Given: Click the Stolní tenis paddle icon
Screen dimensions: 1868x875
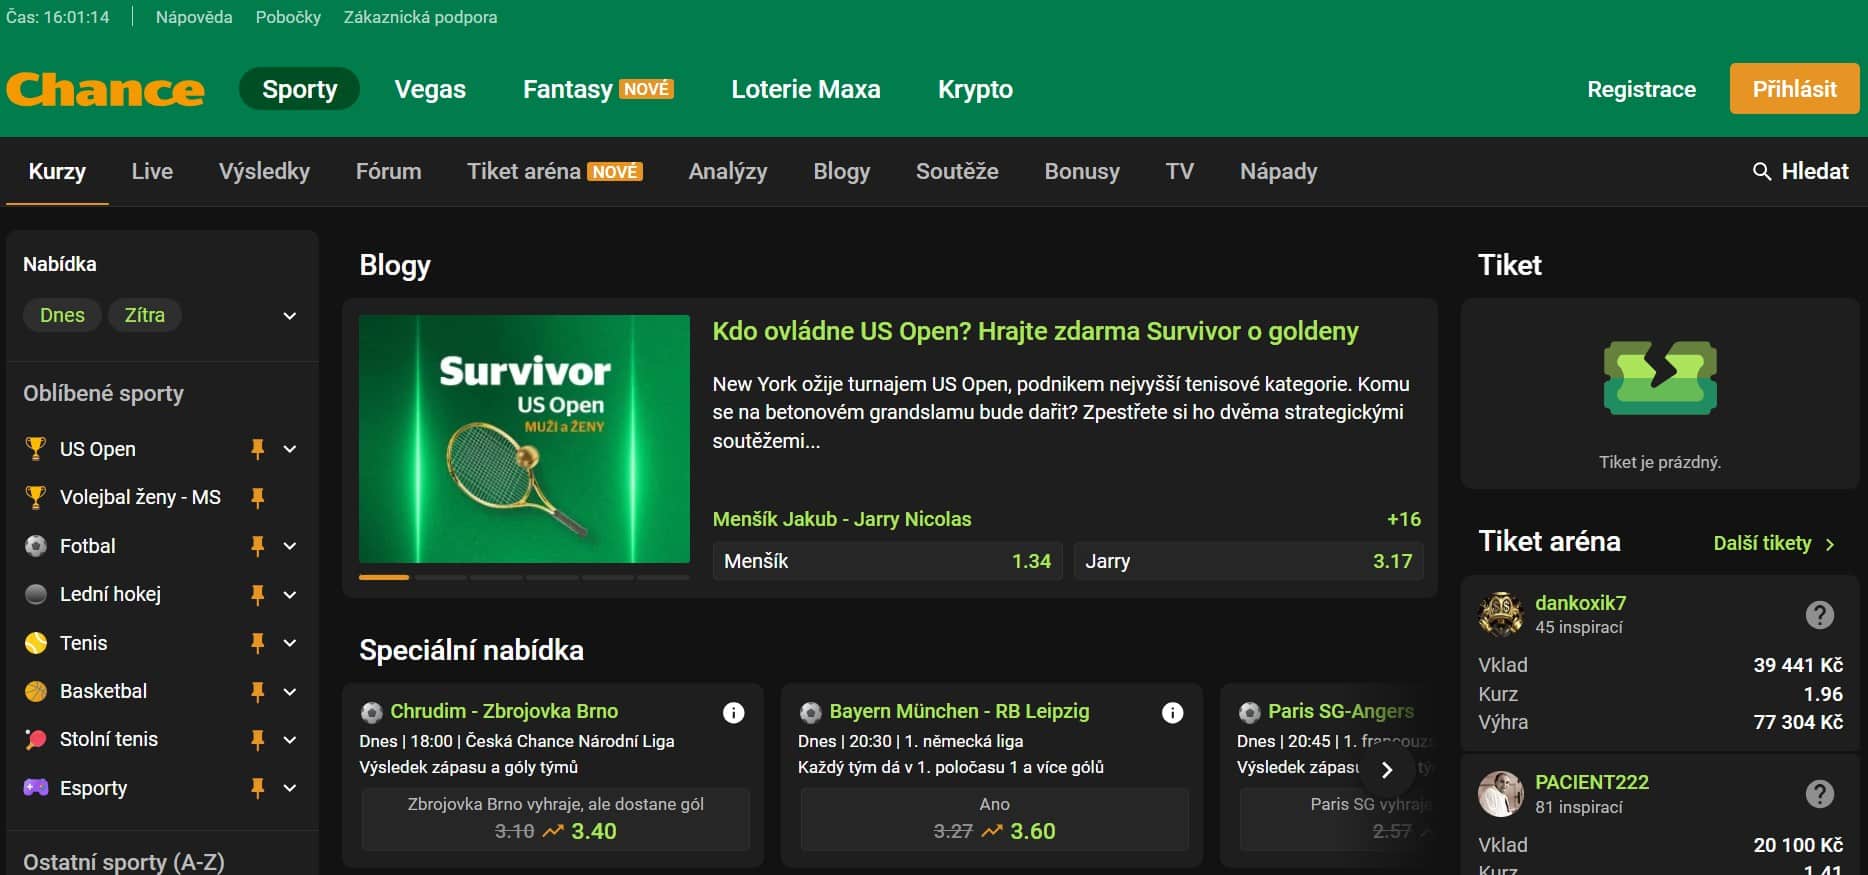Looking at the screenshot, I should tap(36, 739).
